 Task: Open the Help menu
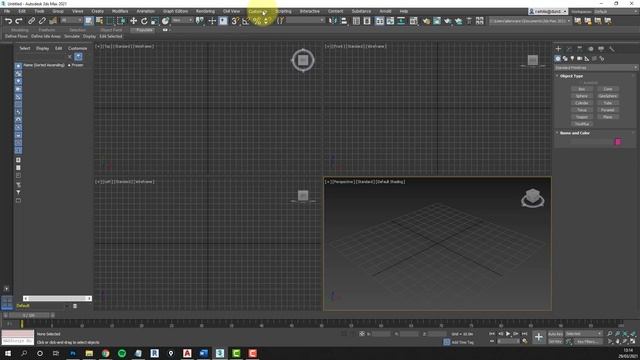(x=404, y=11)
